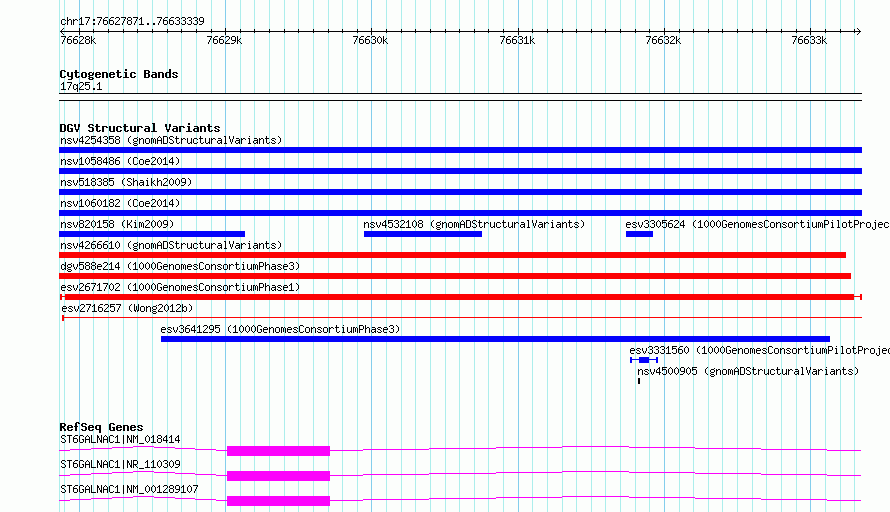Click the ST6GALNAC1|NM_001289107 exon block
890x512 pixels.
click(x=278, y=501)
